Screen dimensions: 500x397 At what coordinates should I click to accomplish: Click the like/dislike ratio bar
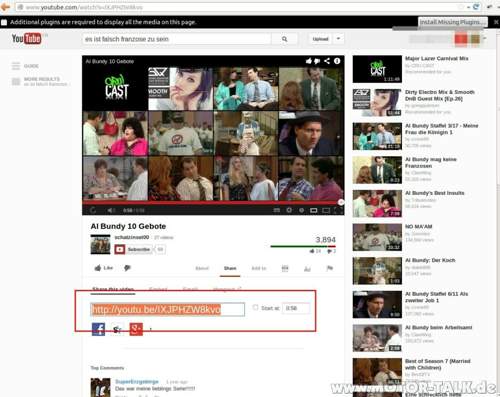303,246
